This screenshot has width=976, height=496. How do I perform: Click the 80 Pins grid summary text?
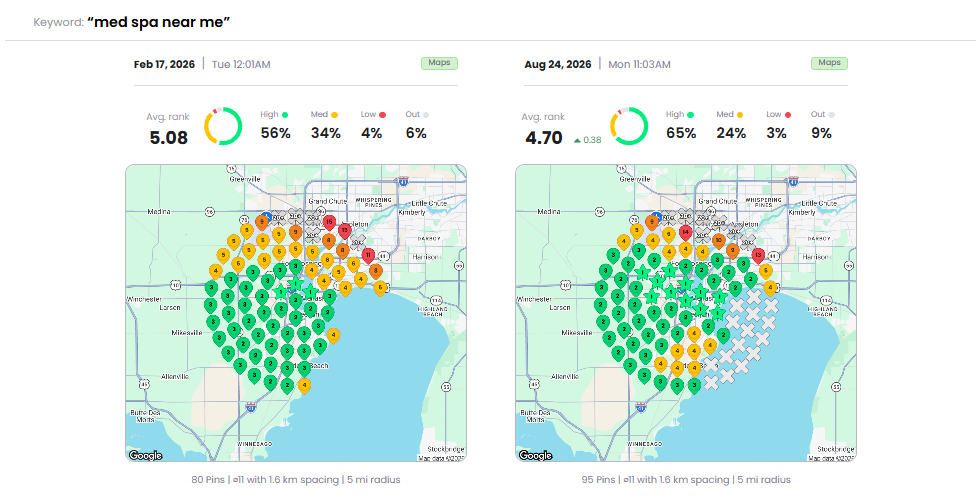[x=296, y=480]
